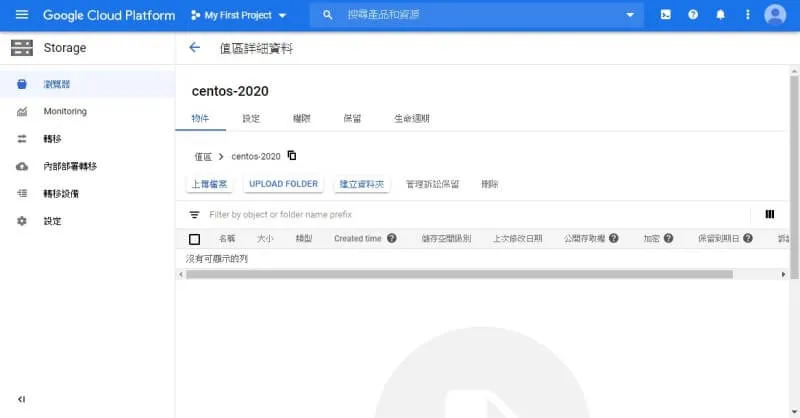The image size is (800, 418).
Task: Click the search magnifier icon
Action: point(328,15)
